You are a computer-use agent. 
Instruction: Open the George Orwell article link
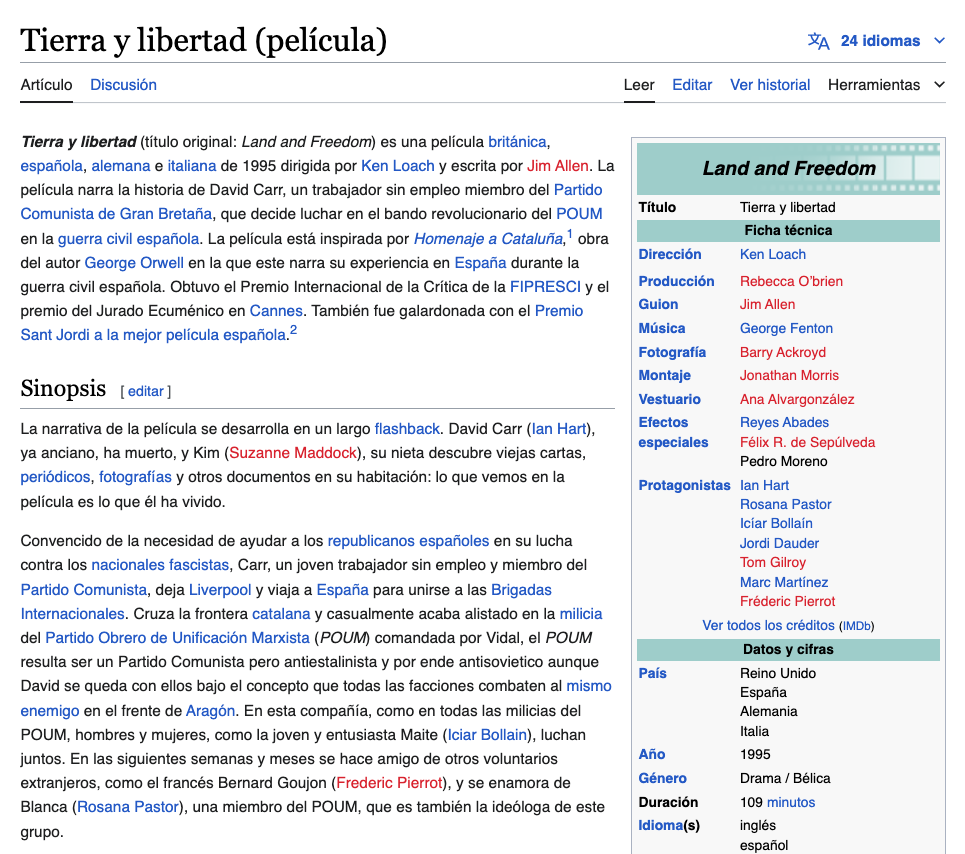click(134, 263)
